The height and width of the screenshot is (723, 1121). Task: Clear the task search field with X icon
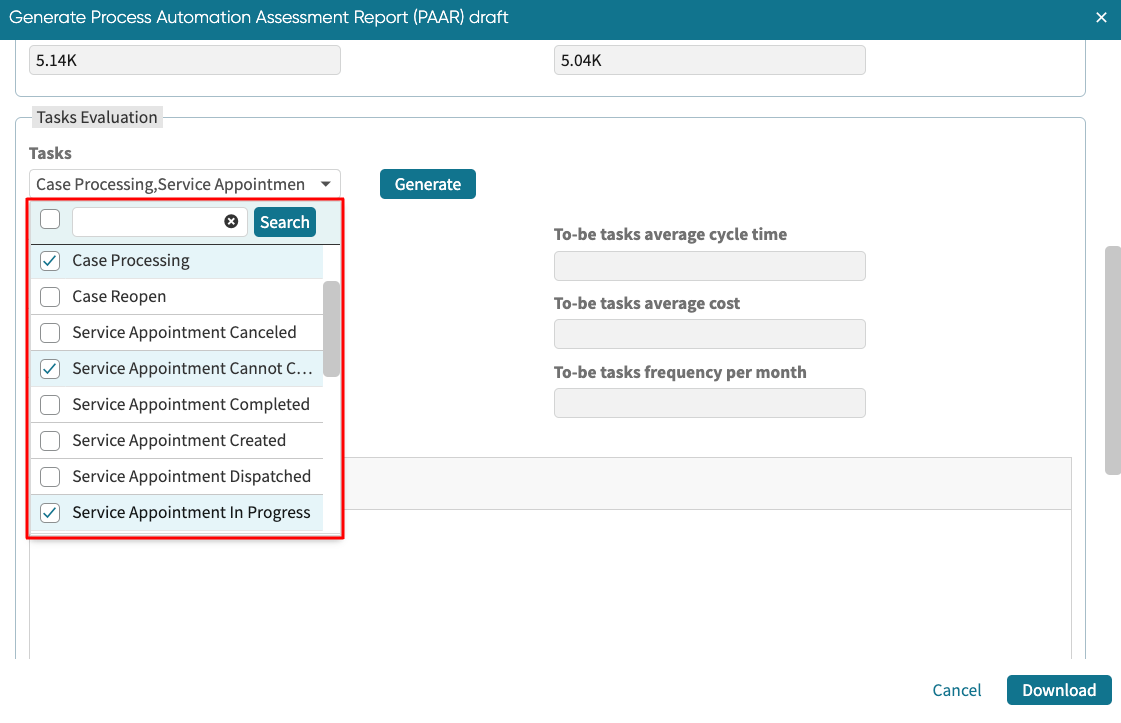tap(231, 222)
